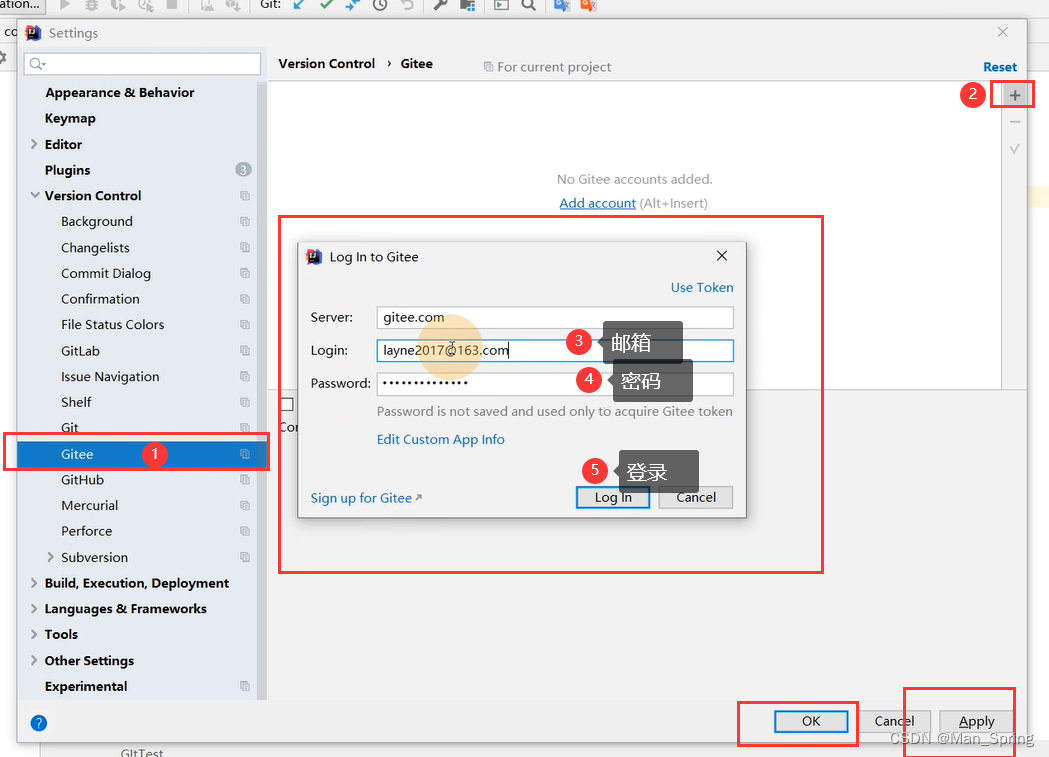Click the Plugins update count badge
The width and height of the screenshot is (1049, 757).
pyautogui.click(x=243, y=170)
